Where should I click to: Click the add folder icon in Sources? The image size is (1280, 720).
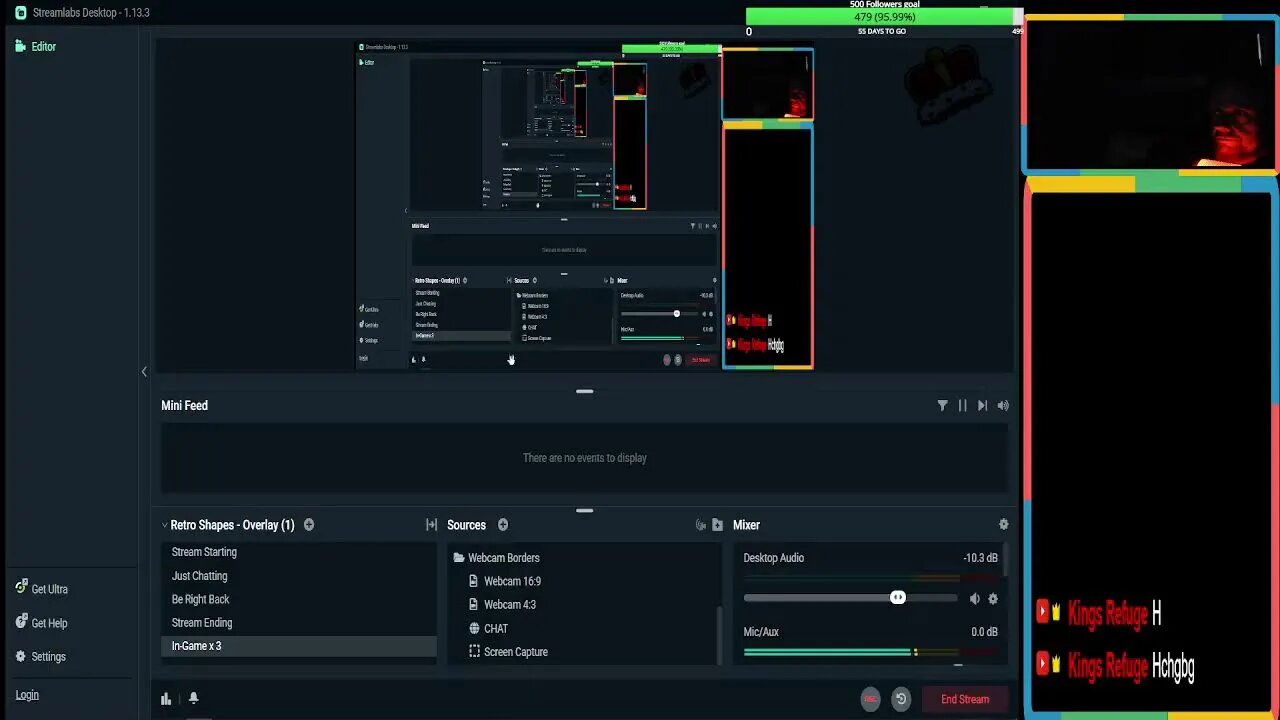717,525
